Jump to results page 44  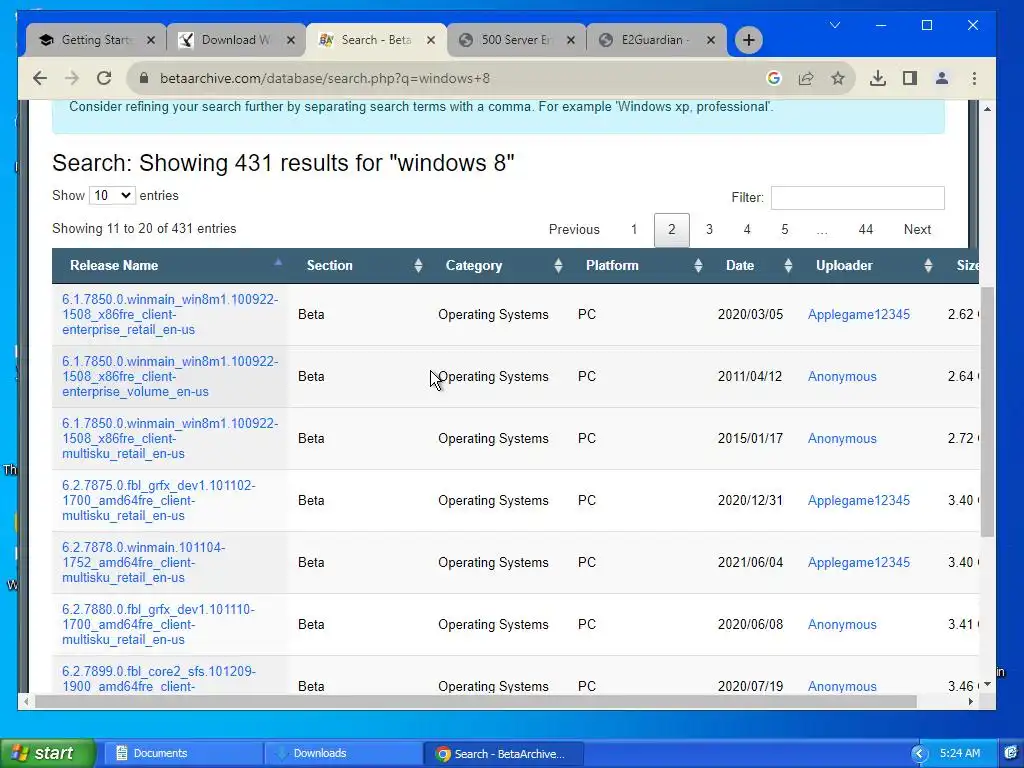tap(865, 230)
